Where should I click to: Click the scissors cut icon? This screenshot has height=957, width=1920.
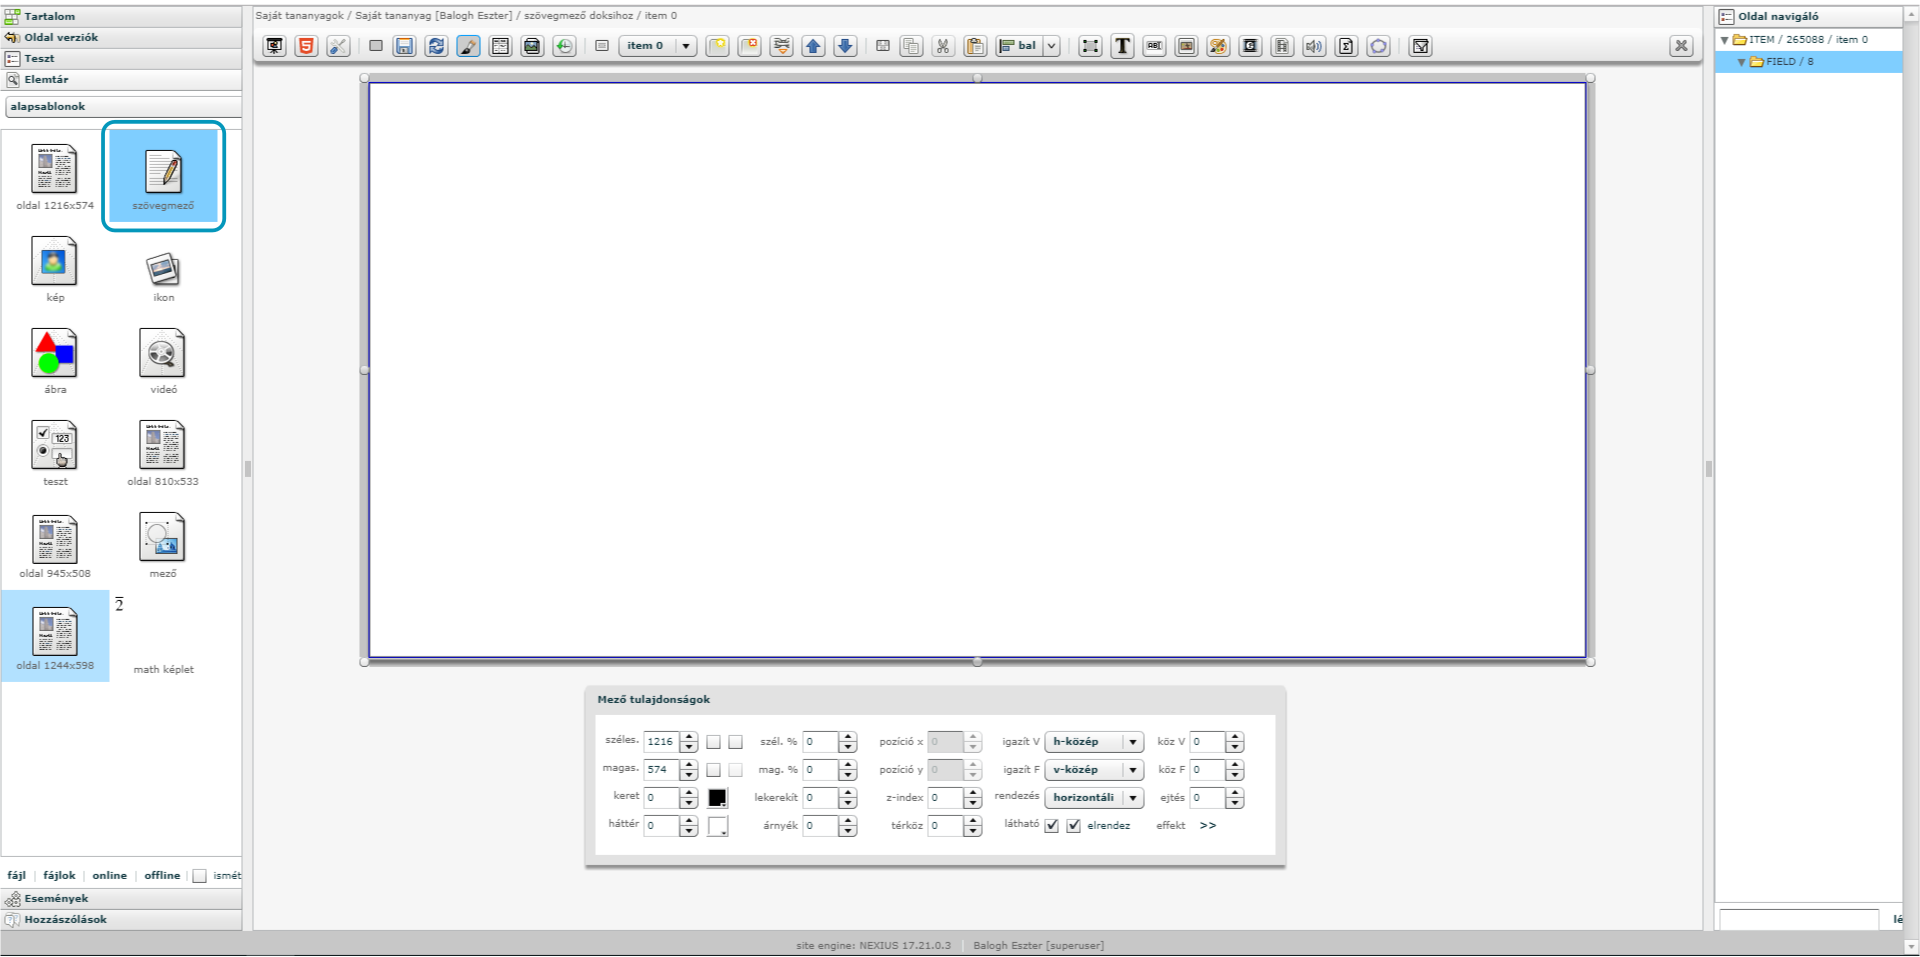pyautogui.click(x=943, y=46)
